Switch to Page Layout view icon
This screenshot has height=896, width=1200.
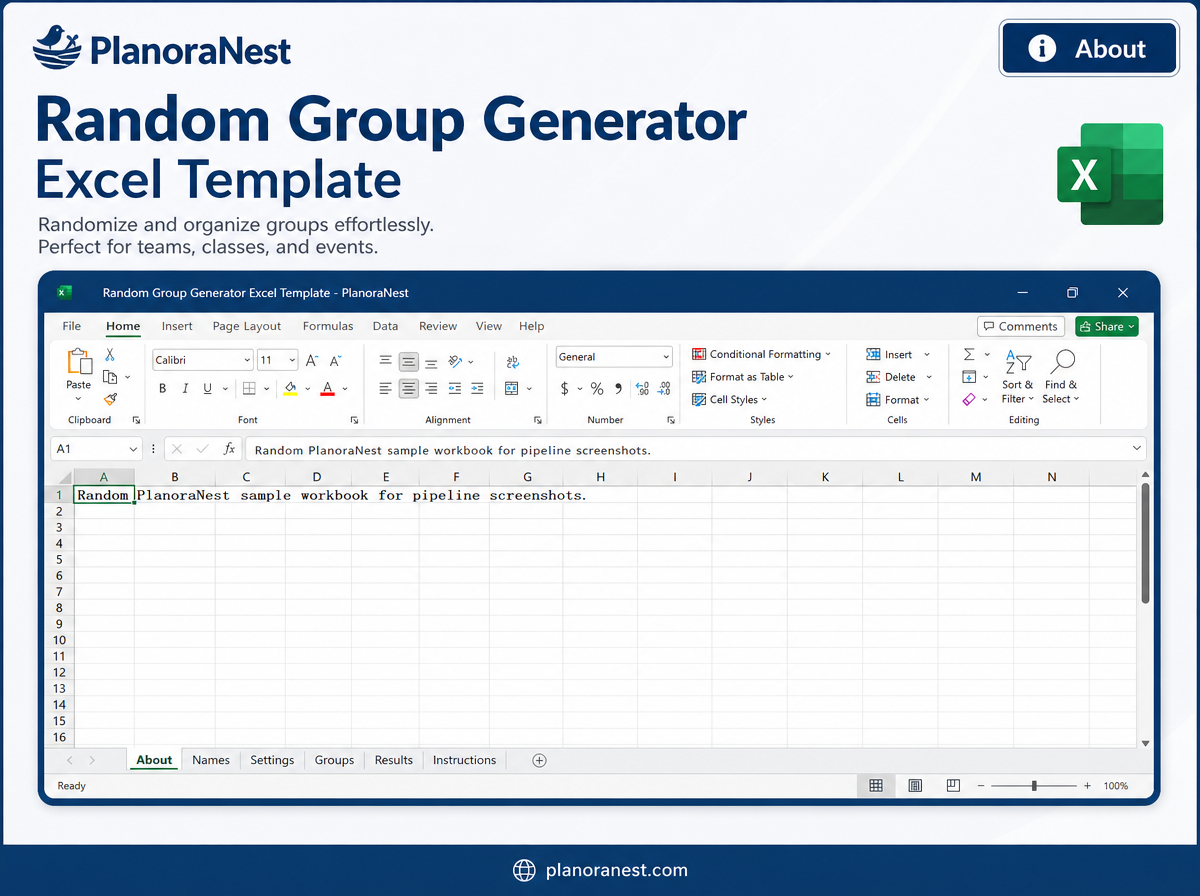pos(915,786)
